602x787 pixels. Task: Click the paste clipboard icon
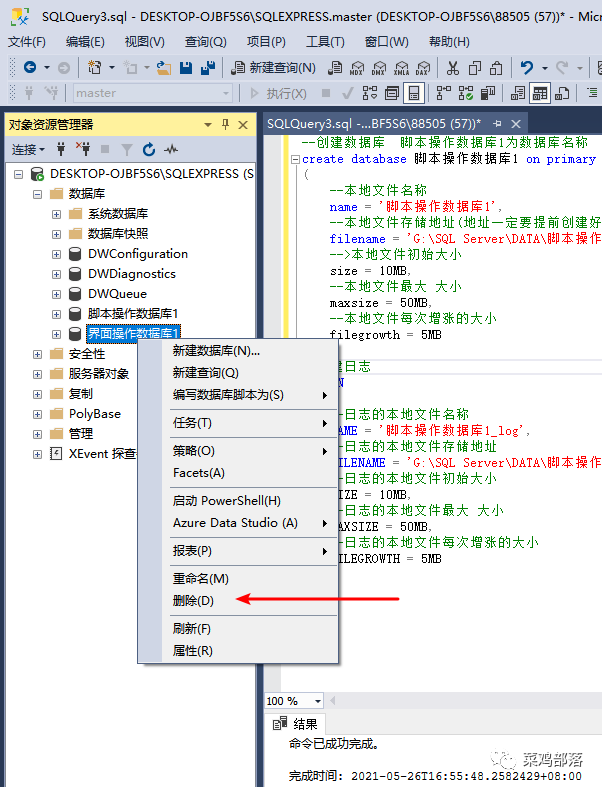tap(496, 68)
